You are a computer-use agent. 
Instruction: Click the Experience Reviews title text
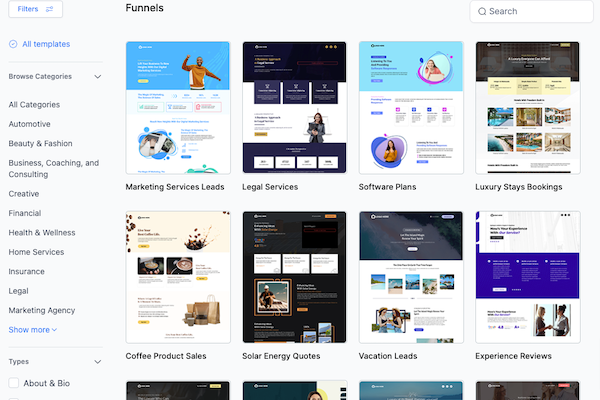pos(513,356)
